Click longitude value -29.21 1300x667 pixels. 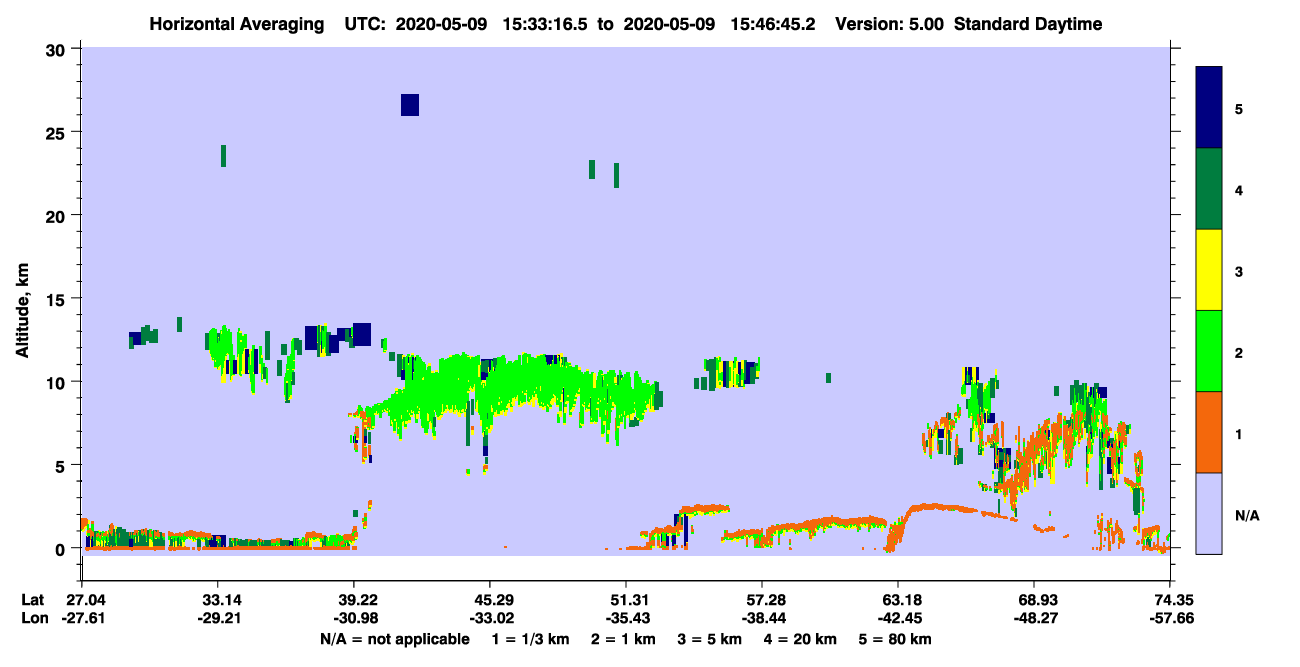pos(219,619)
